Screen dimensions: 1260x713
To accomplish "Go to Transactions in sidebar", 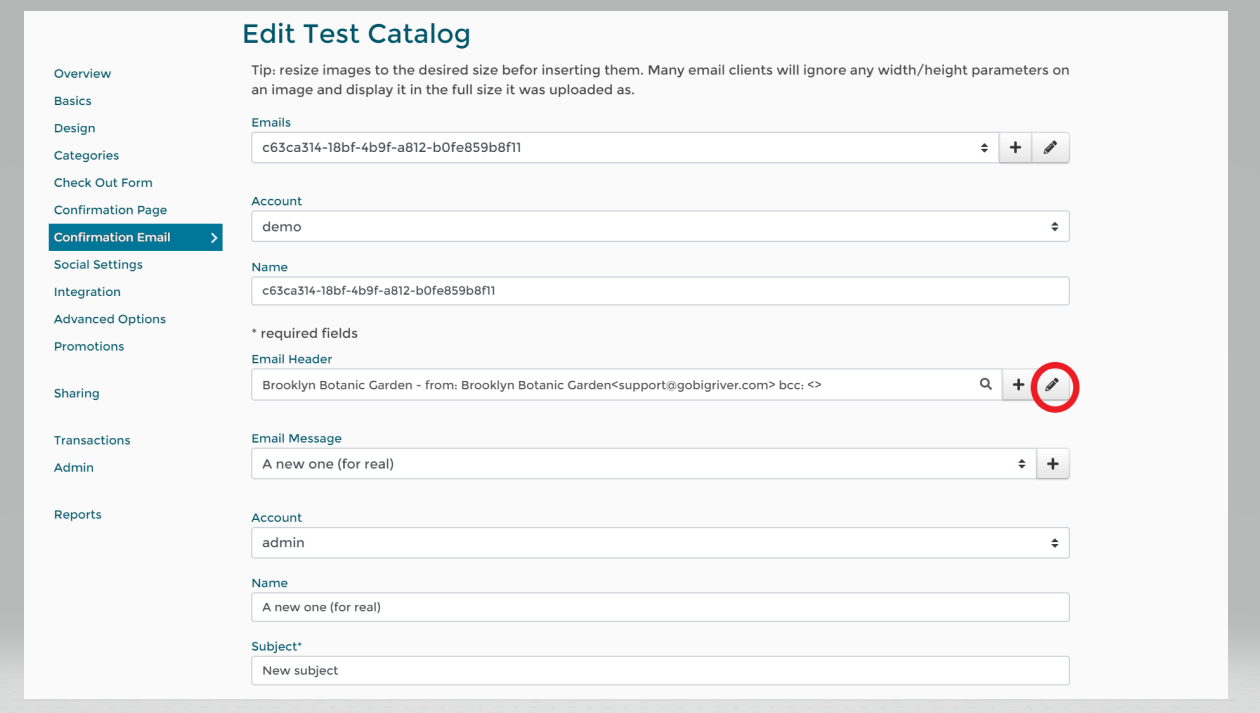I will tap(92, 440).
